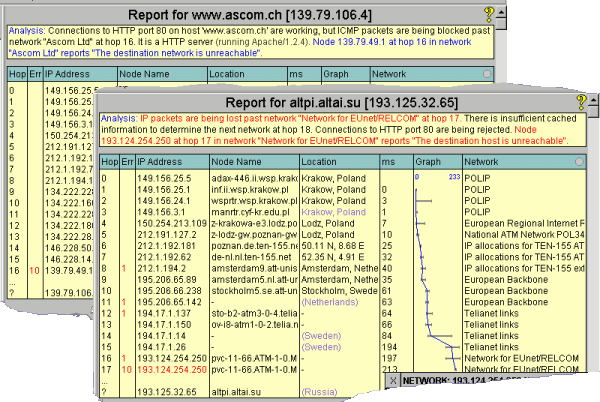Image resolution: width=600 pixels, height=402 pixels.
Task: Click 'Telianet links' in the hop 12 row
Action: pos(491,313)
